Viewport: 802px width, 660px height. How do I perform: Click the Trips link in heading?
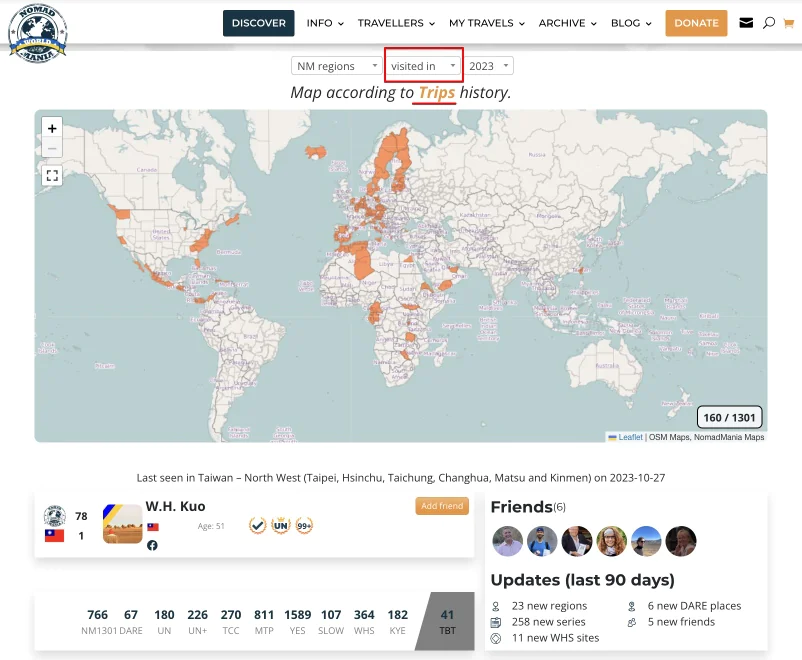pos(436,92)
